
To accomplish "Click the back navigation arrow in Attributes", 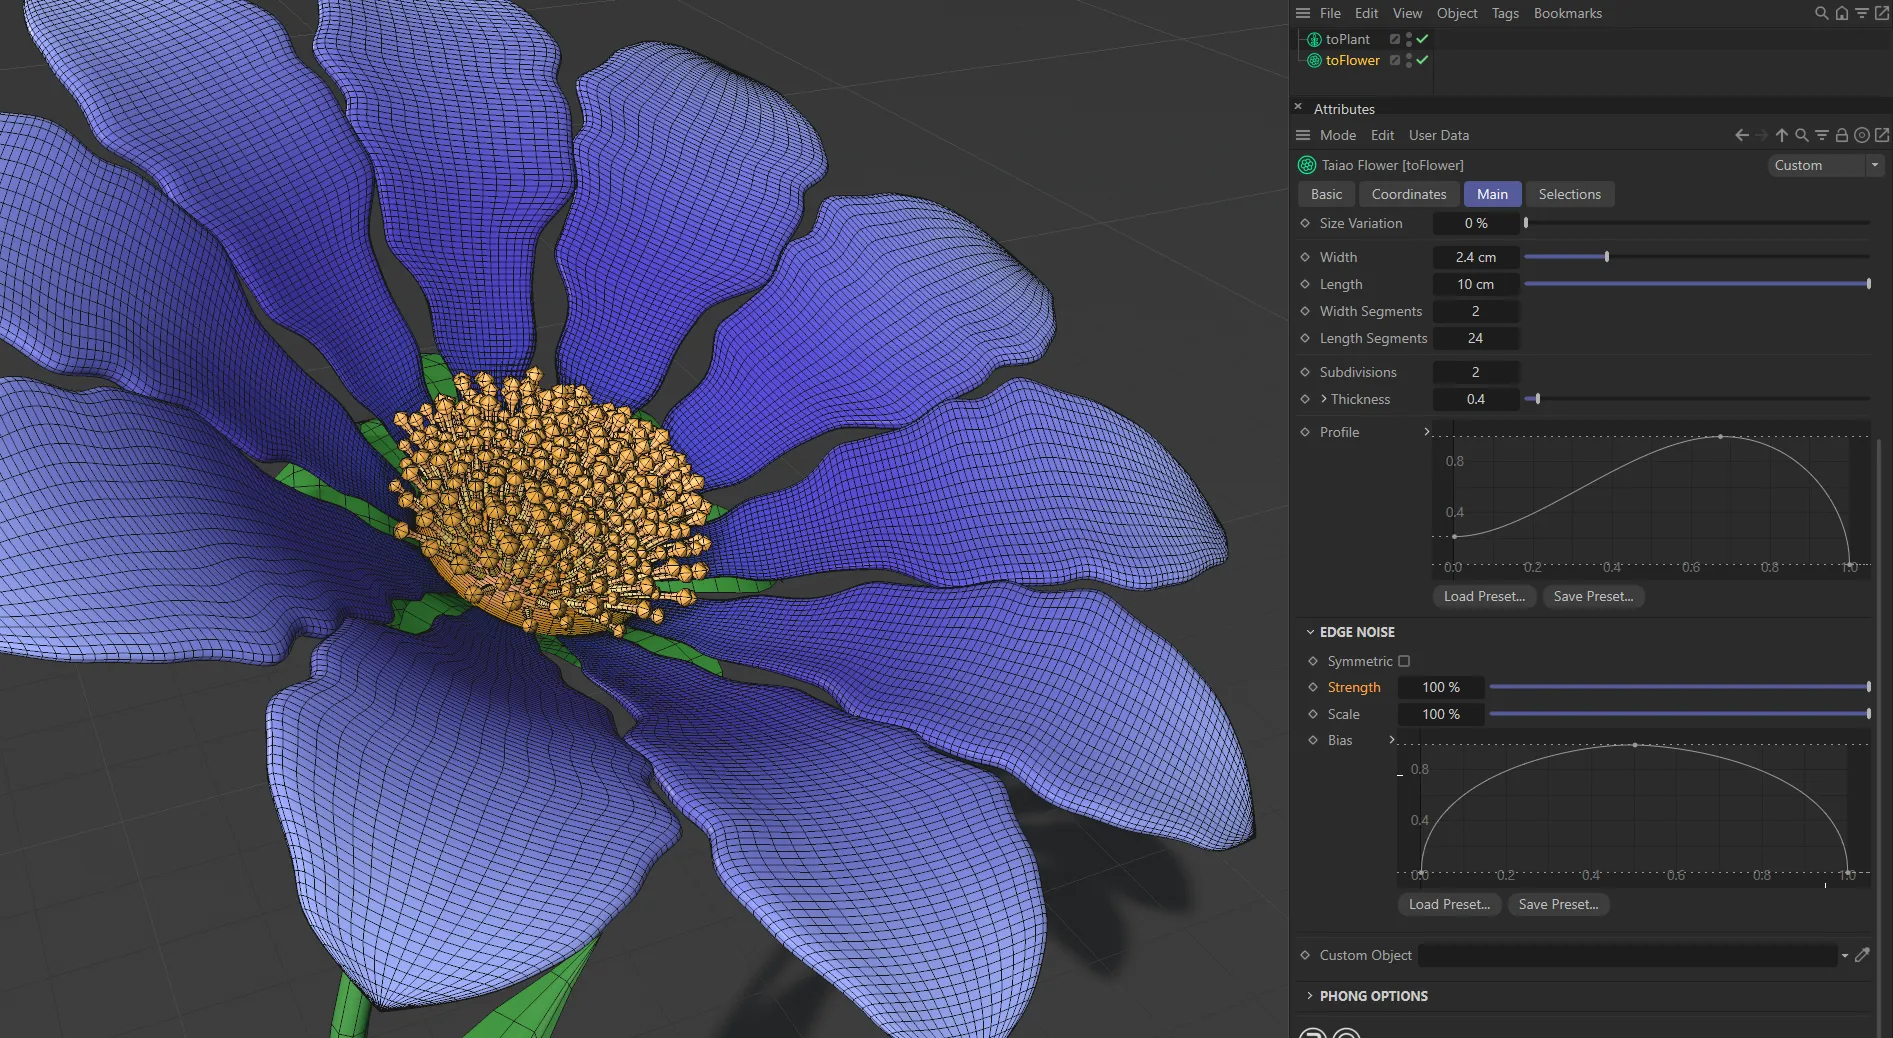I will tap(1742, 135).
